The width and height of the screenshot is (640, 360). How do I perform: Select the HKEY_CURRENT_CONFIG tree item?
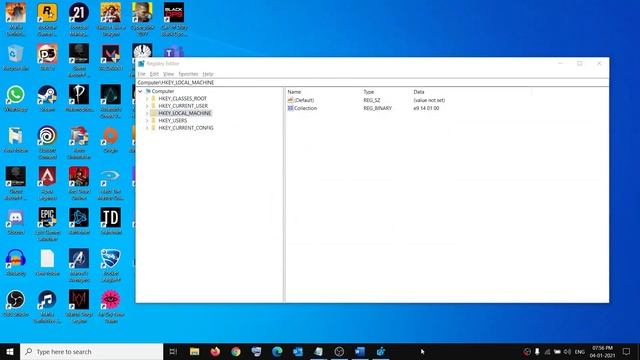[186, 128]
